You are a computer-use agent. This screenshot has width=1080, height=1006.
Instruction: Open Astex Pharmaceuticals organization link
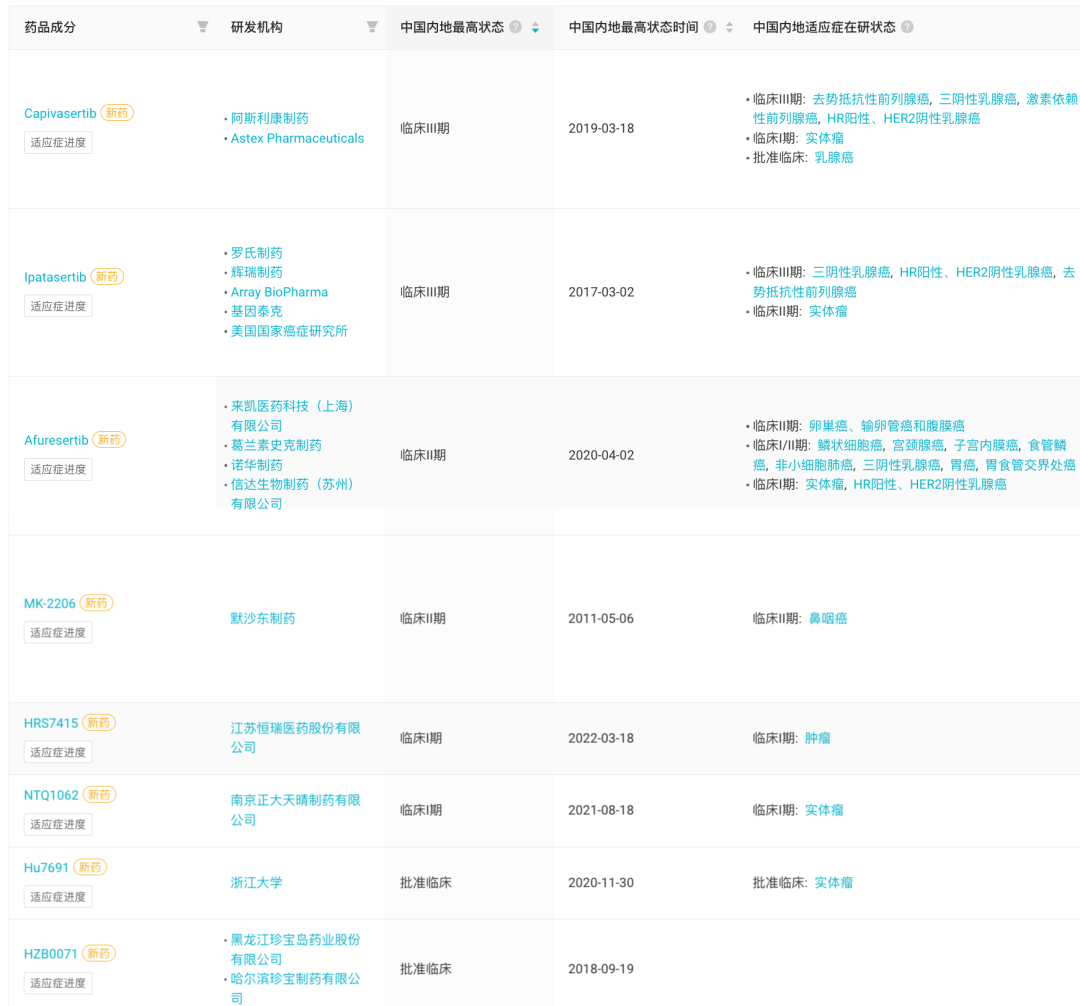pos(297,138)
